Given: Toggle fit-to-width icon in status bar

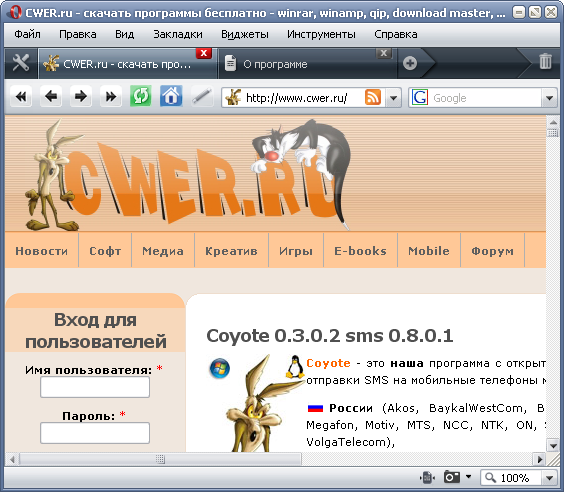Looking at the screenshot, I should [x=427, y=478].
